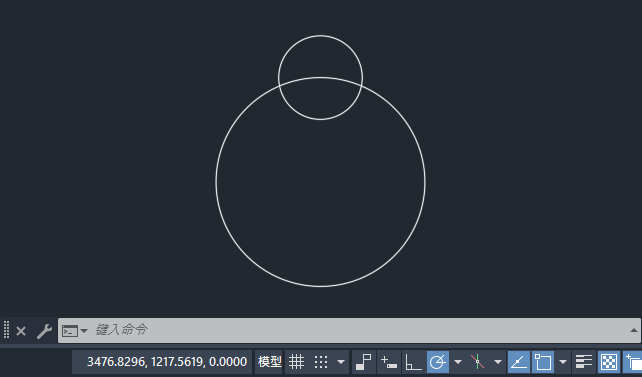
Task: Expand command history with the up arrow
Action: (x=634, y=330)
